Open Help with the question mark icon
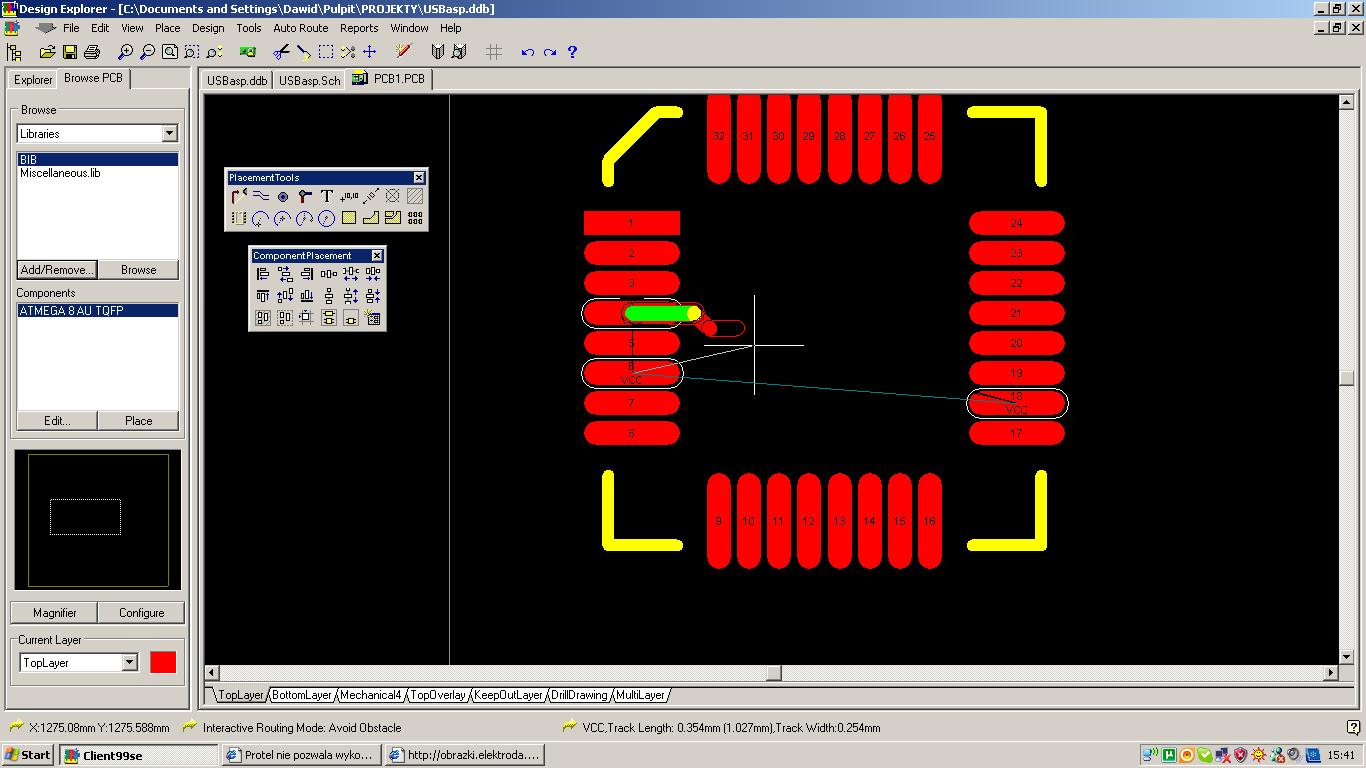The height and width of the screenshot is (768, 1366). tap(572, 52)
